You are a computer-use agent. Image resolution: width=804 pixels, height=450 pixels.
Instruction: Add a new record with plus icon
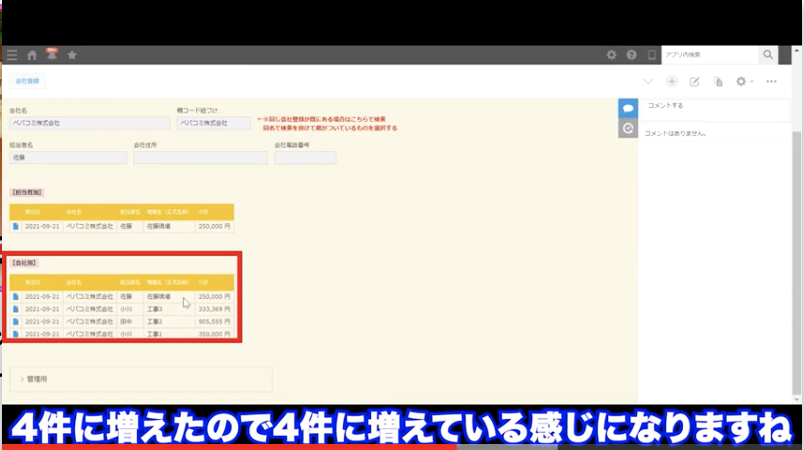tap(671, 82)
